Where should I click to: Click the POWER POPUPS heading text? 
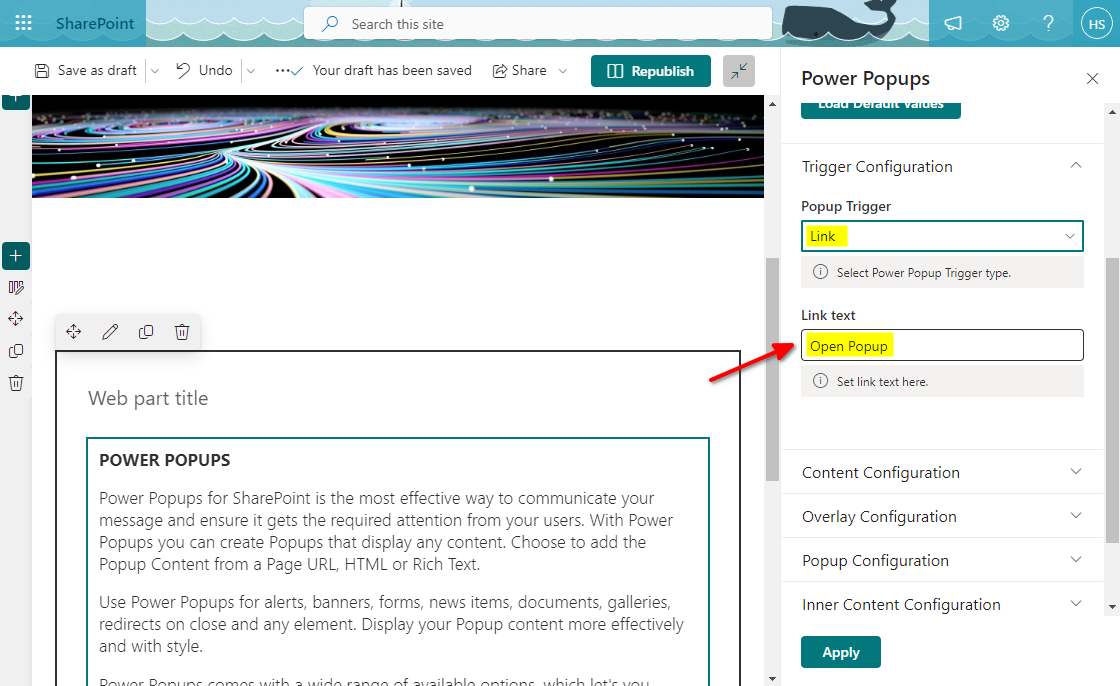(164, 460)
